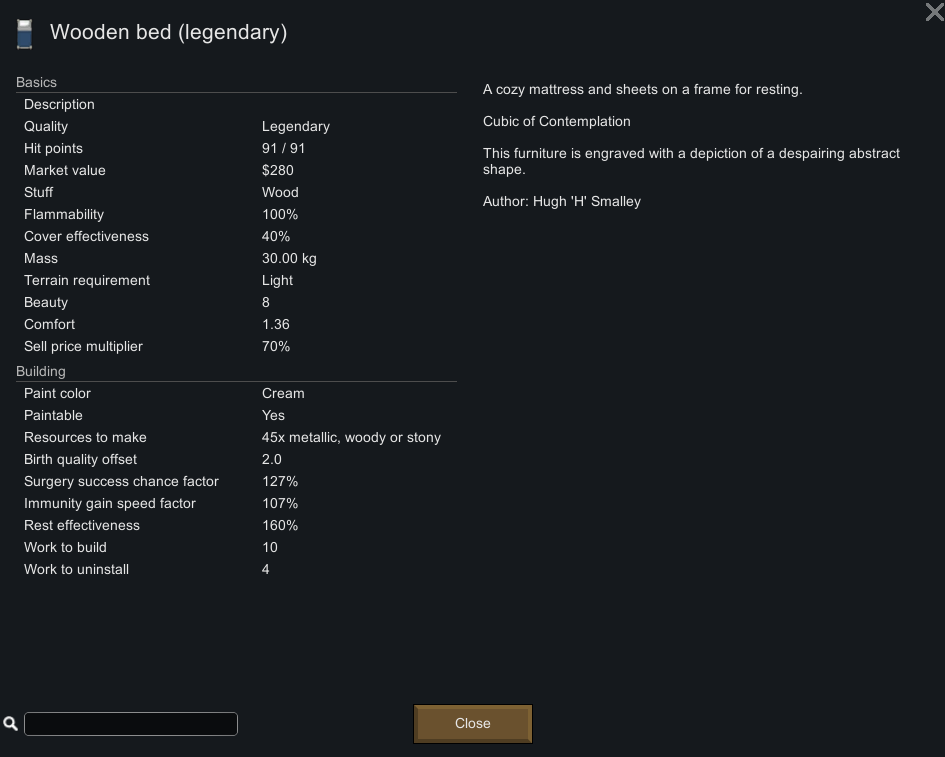
Task: Click the wooden bed icon in header
Action: pyautogui.click(x=25, y=34)
